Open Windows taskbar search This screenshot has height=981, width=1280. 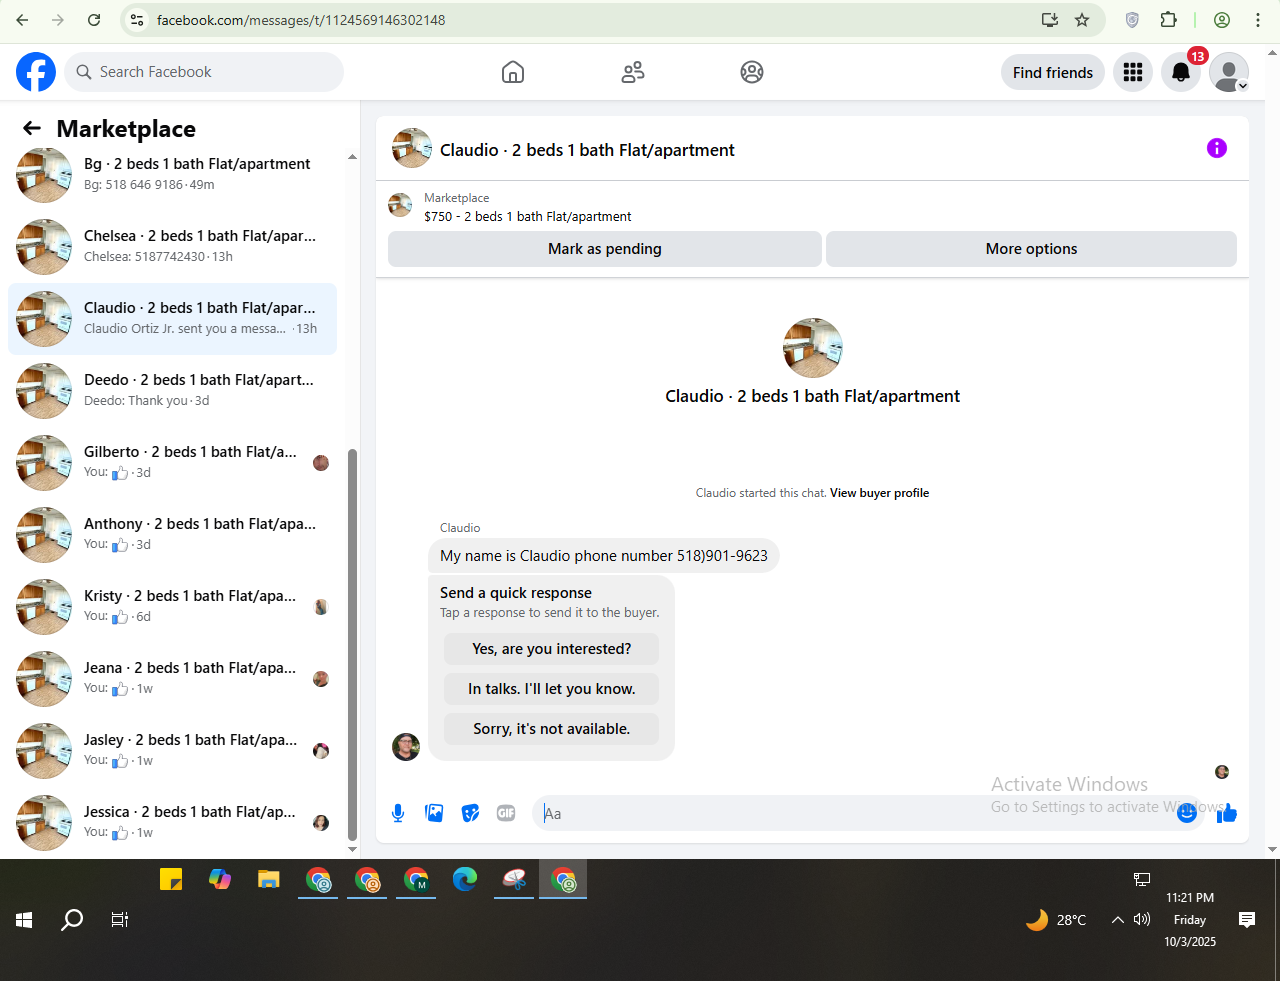tap(72, 920)
